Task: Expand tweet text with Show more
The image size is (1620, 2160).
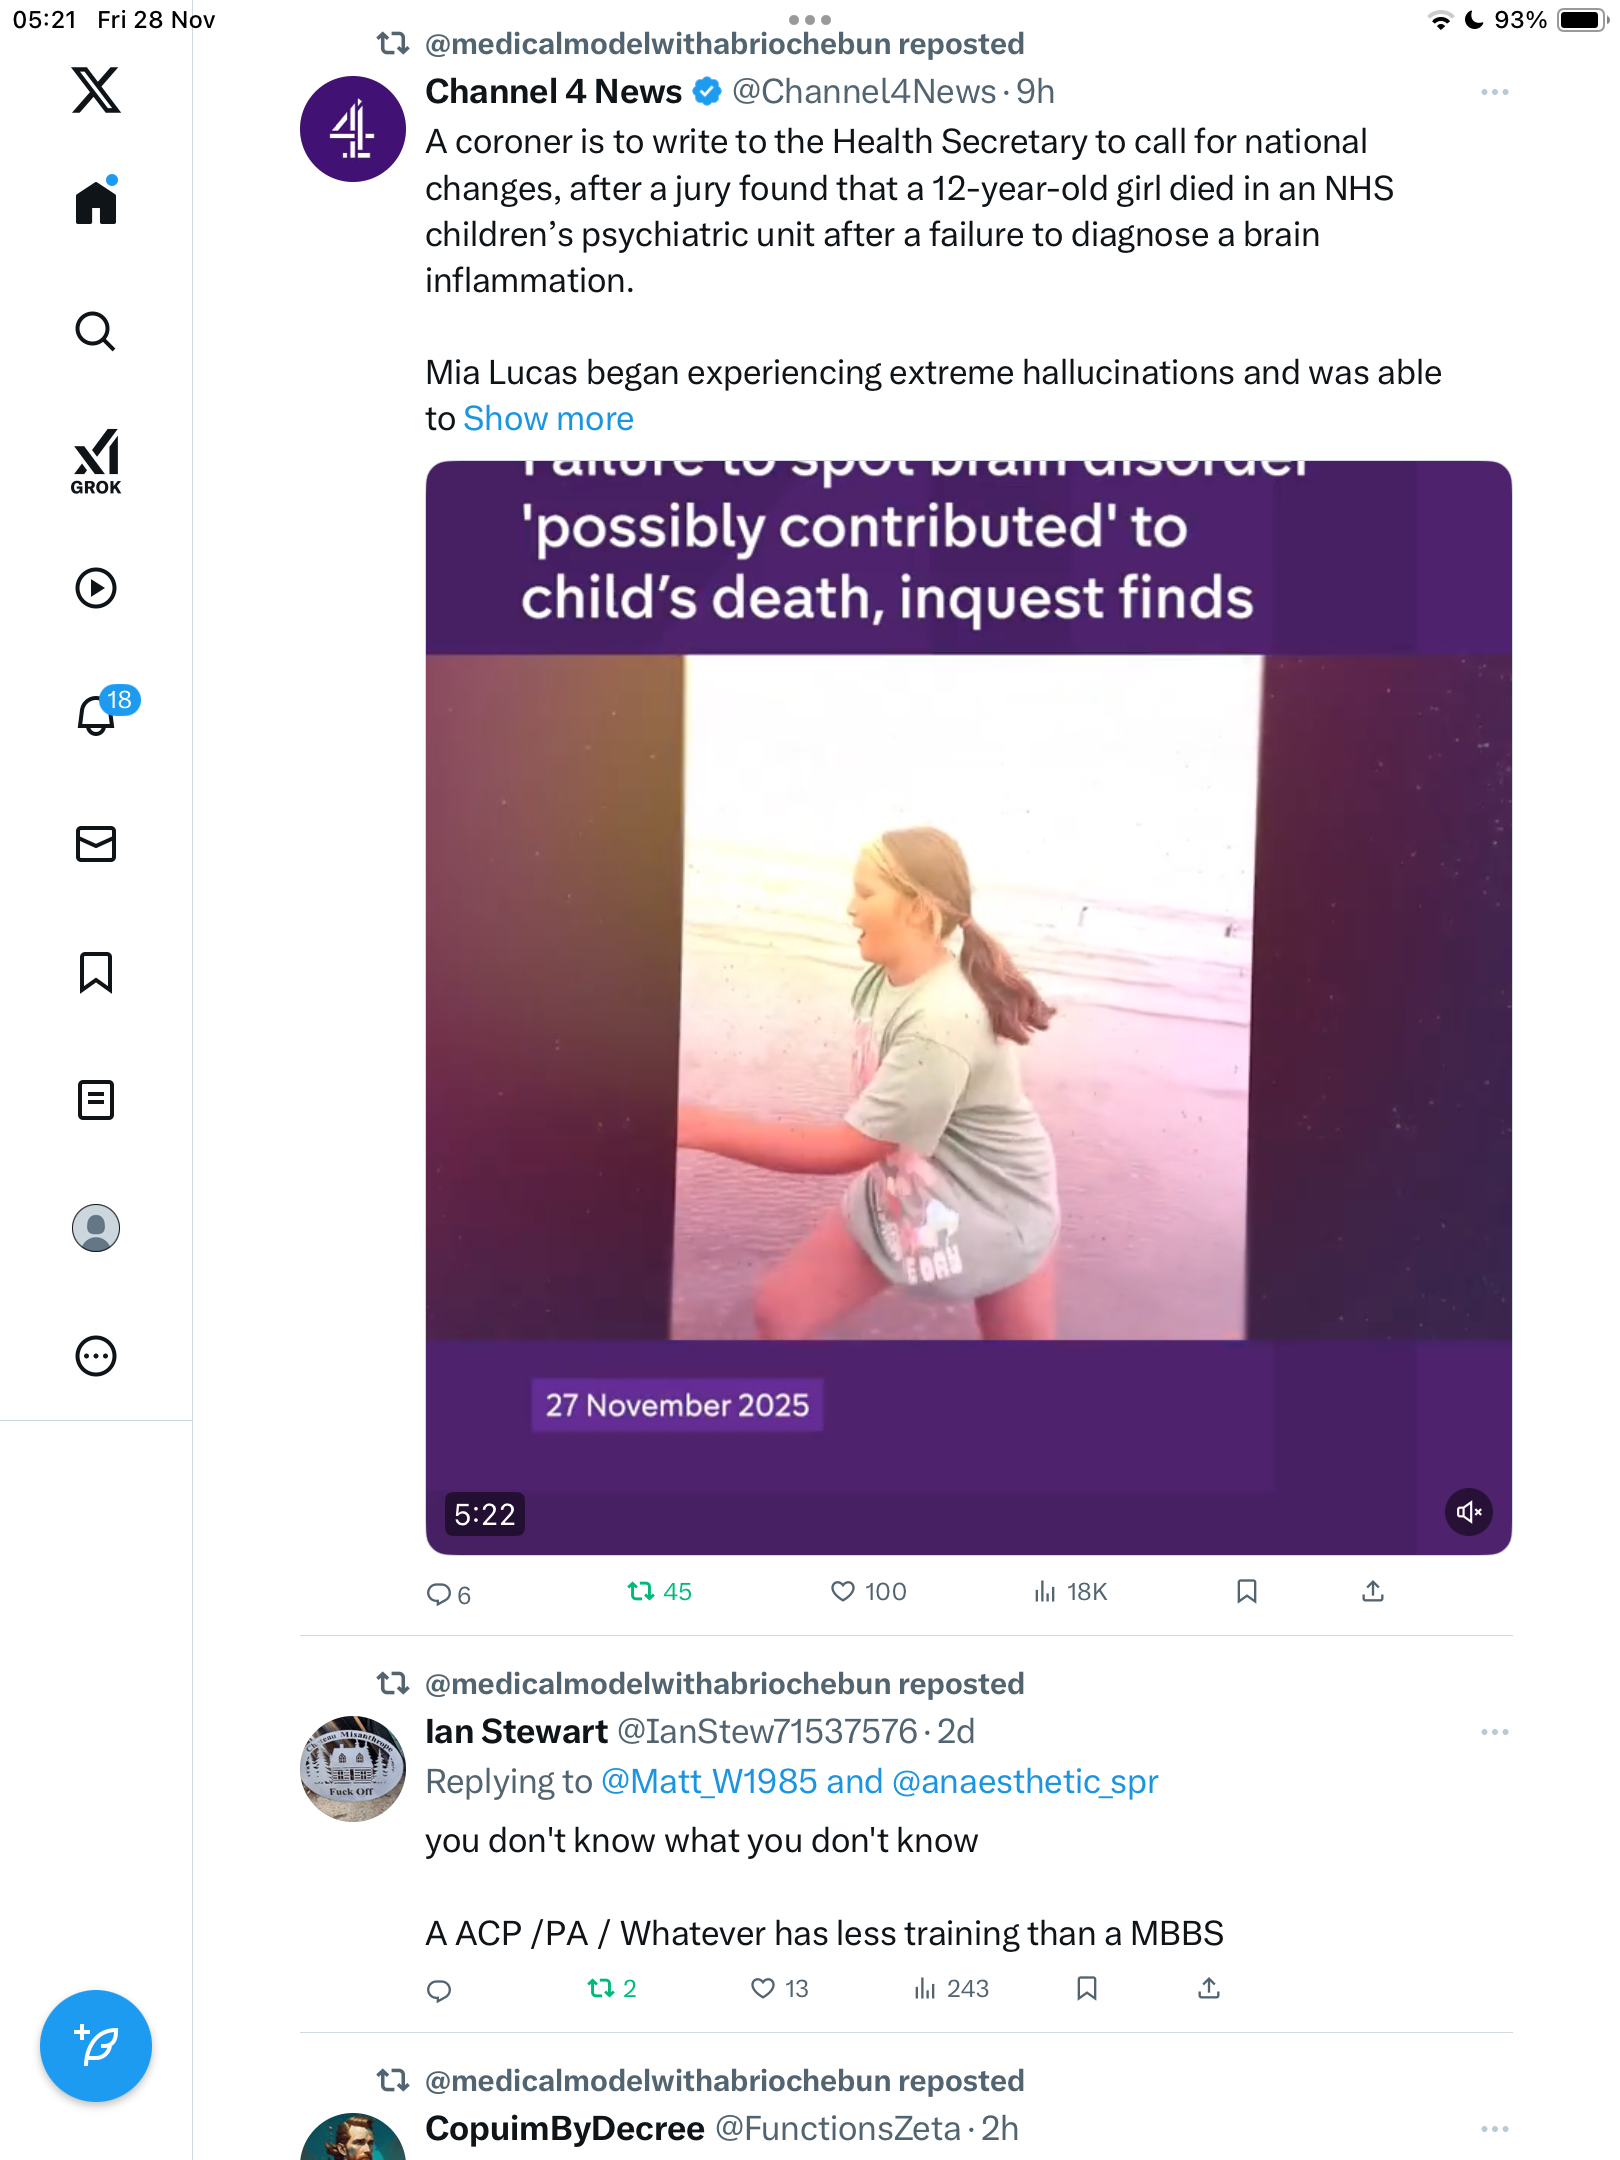Action: coord(548,419)
